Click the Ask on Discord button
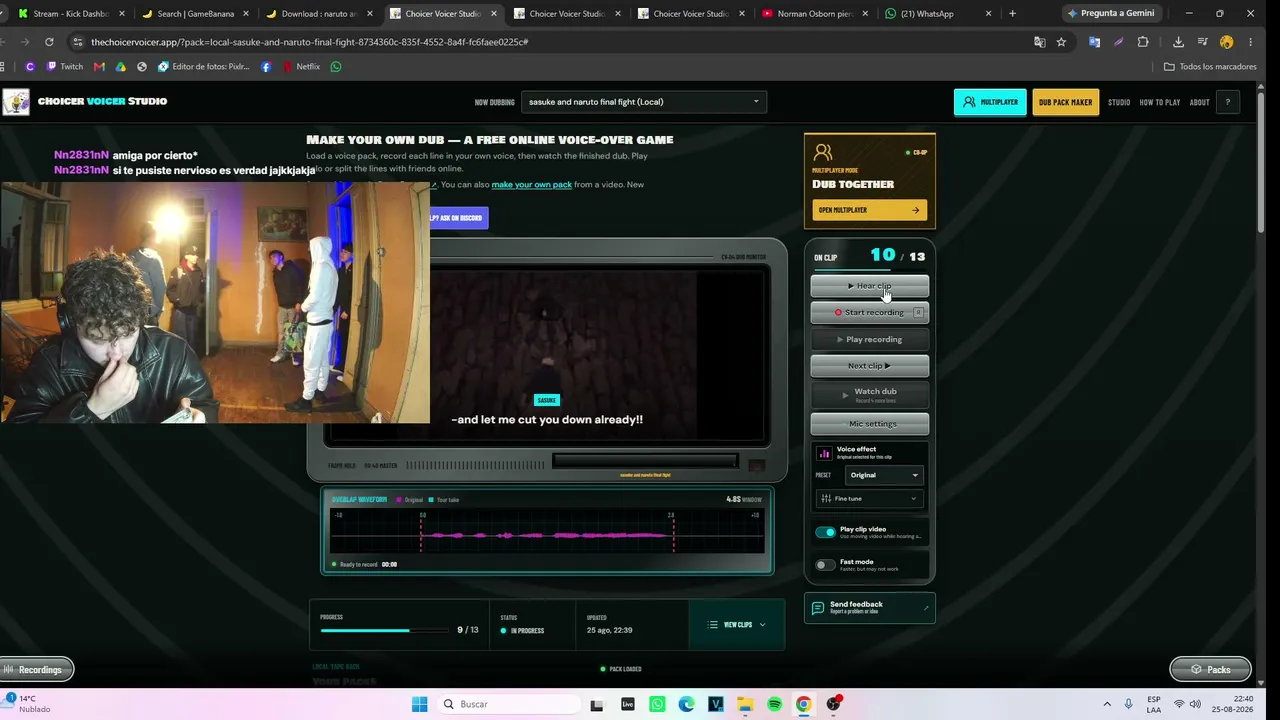This screenshot has width=1280, height=720. (x=459, y=218)
